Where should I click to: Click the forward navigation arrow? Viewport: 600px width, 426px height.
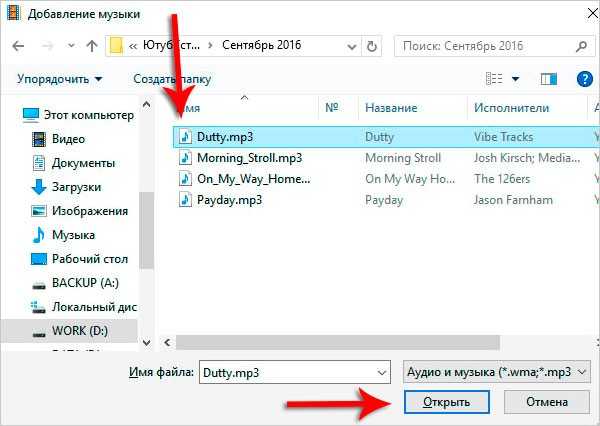47,46
